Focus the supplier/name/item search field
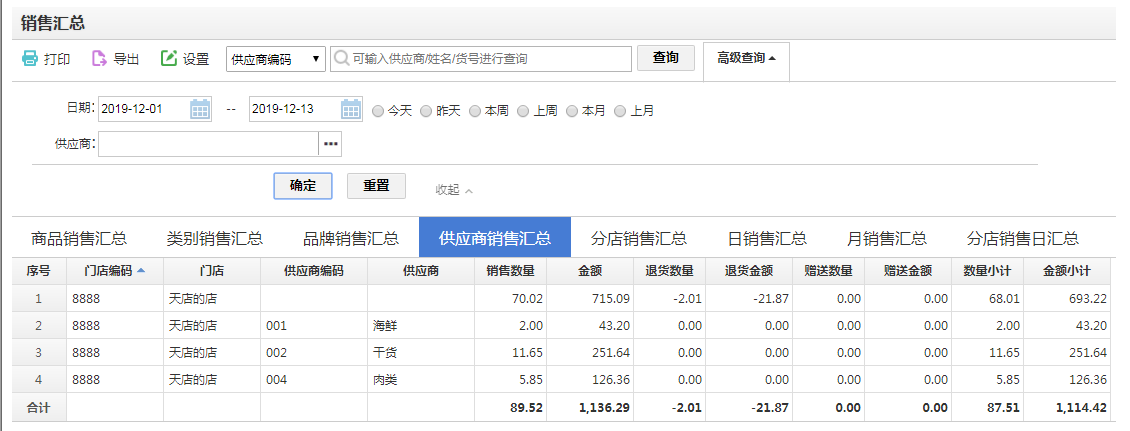The width and height of the screenshot is (1130, 431). (x=481, y=59)
